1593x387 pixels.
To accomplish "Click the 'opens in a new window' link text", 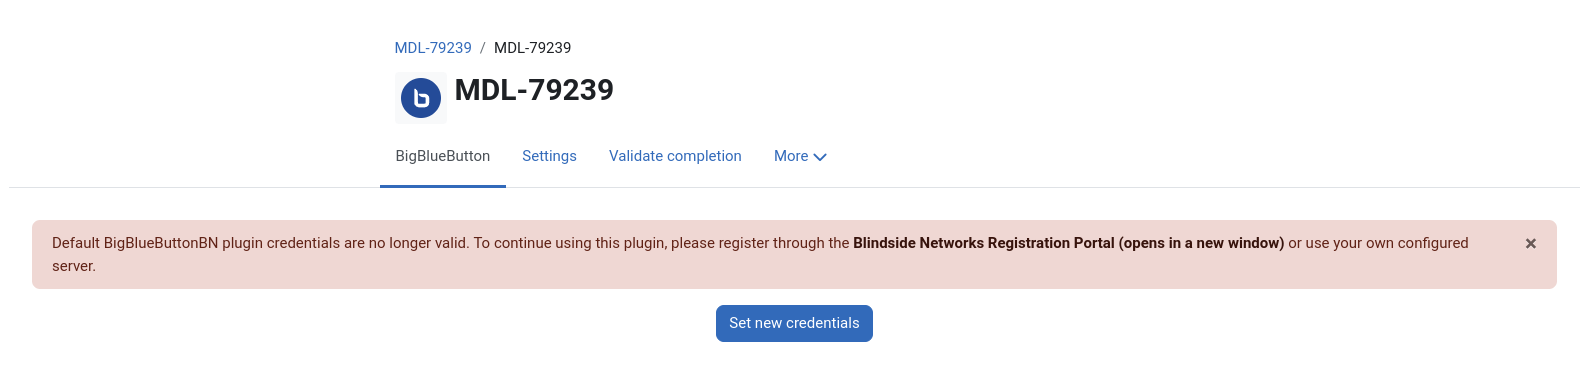I will [1201, 243].
